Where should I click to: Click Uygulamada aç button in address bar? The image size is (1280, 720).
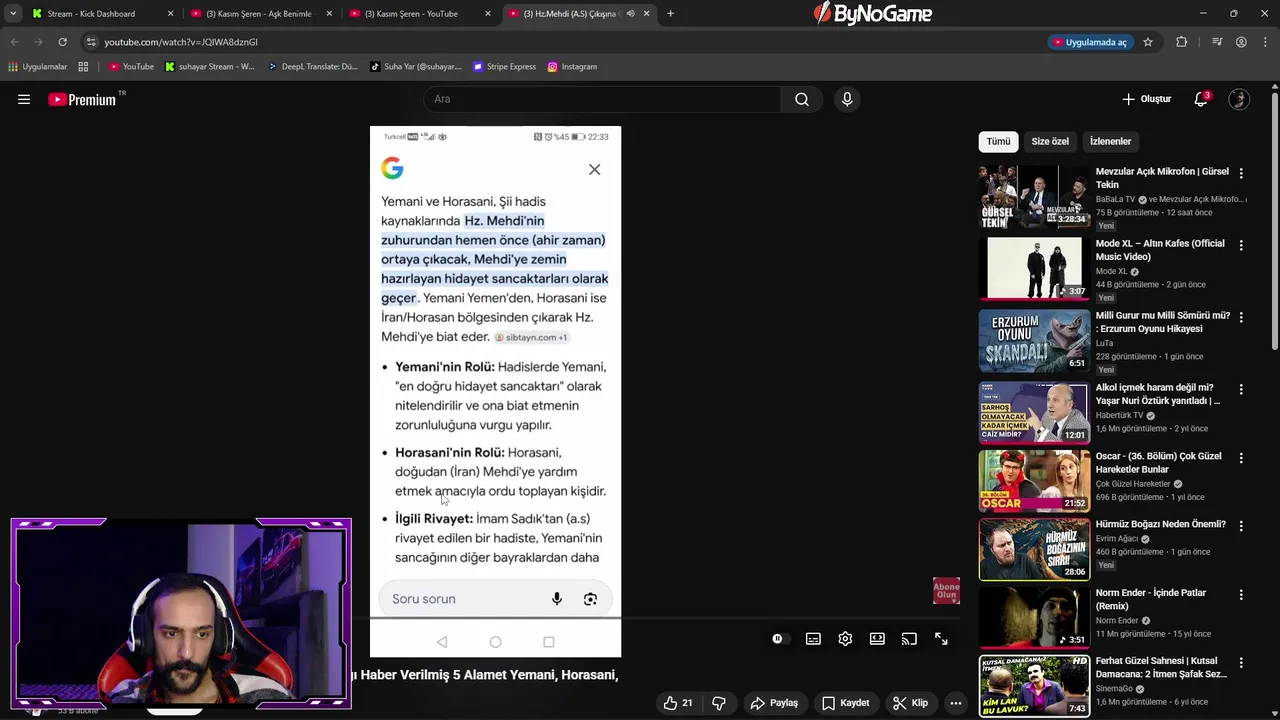pos(1089,42)
